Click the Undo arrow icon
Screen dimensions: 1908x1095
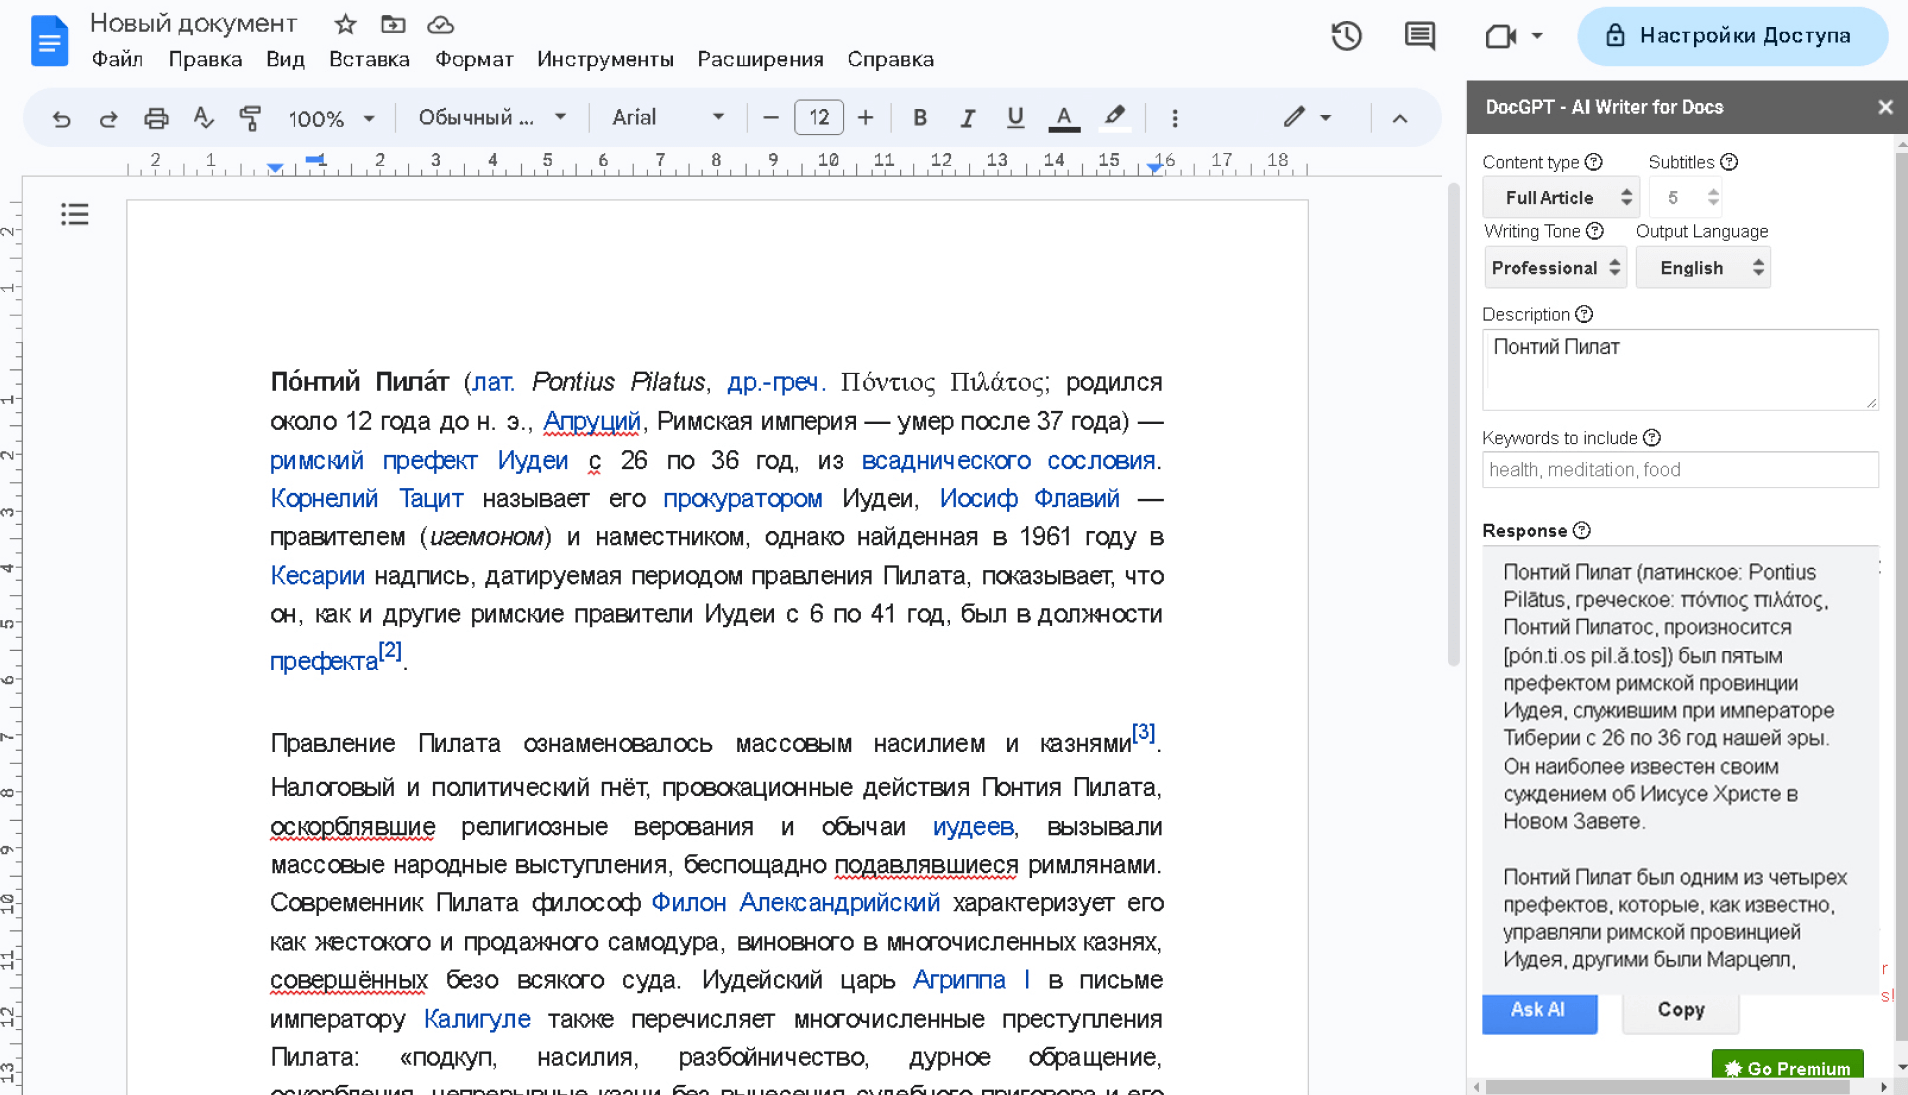click(x=61, y=119)
